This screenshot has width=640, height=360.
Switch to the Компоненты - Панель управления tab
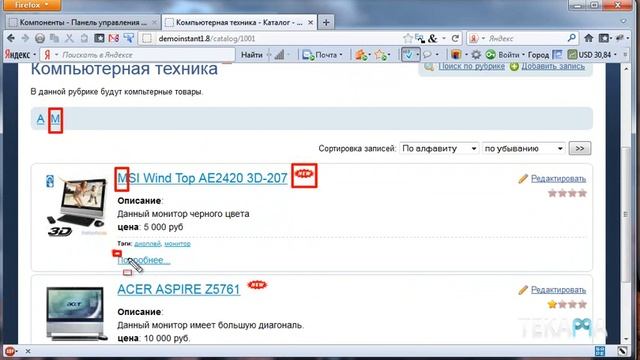click(83, 22)
